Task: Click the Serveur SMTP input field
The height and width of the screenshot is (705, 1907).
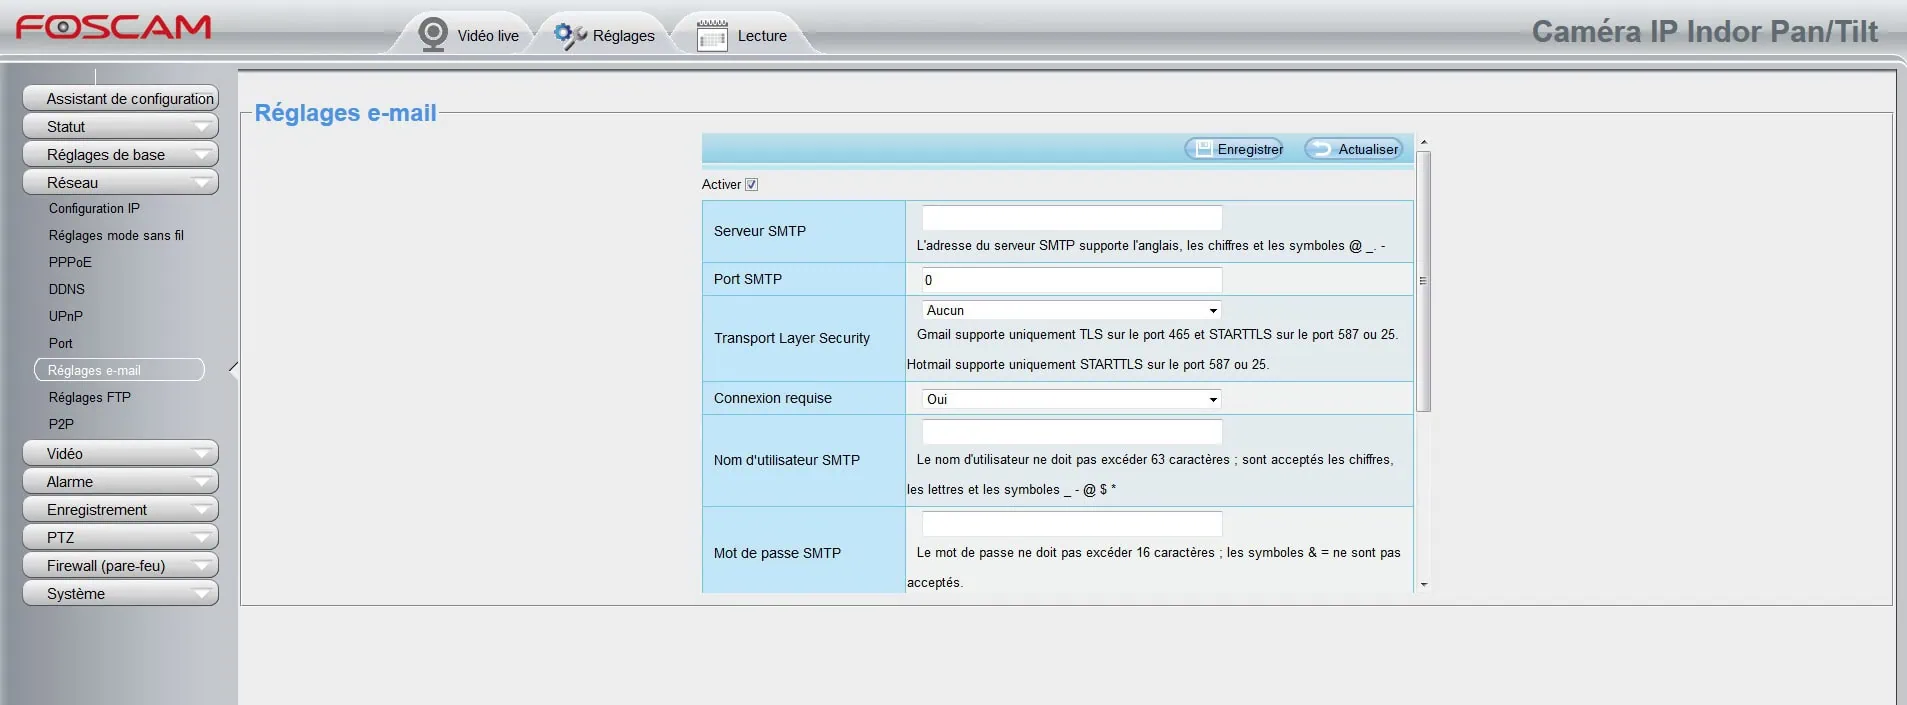Action: (x=1071, y=218)
